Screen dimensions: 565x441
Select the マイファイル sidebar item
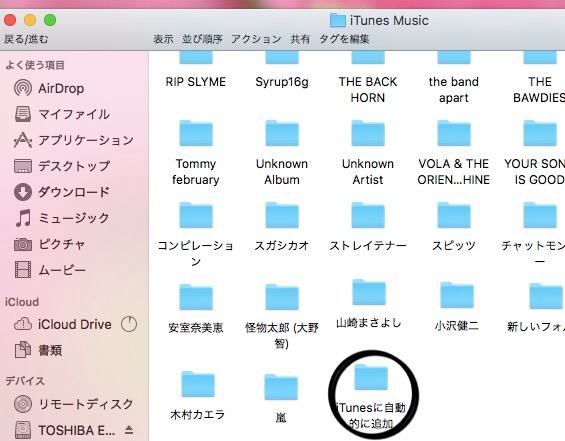(62, 114)
